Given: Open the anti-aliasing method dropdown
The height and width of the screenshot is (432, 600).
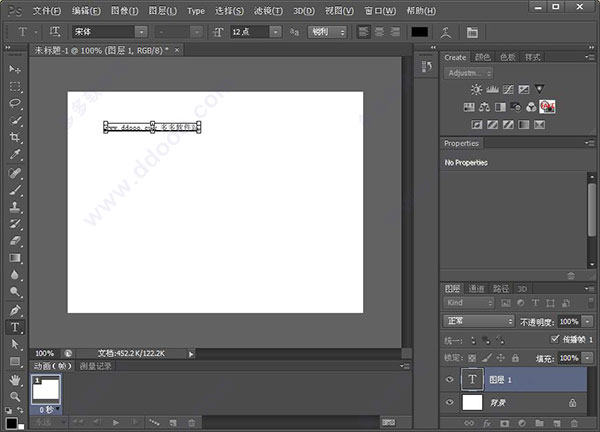Looking at the screenshot, I should tap(328, 32).
